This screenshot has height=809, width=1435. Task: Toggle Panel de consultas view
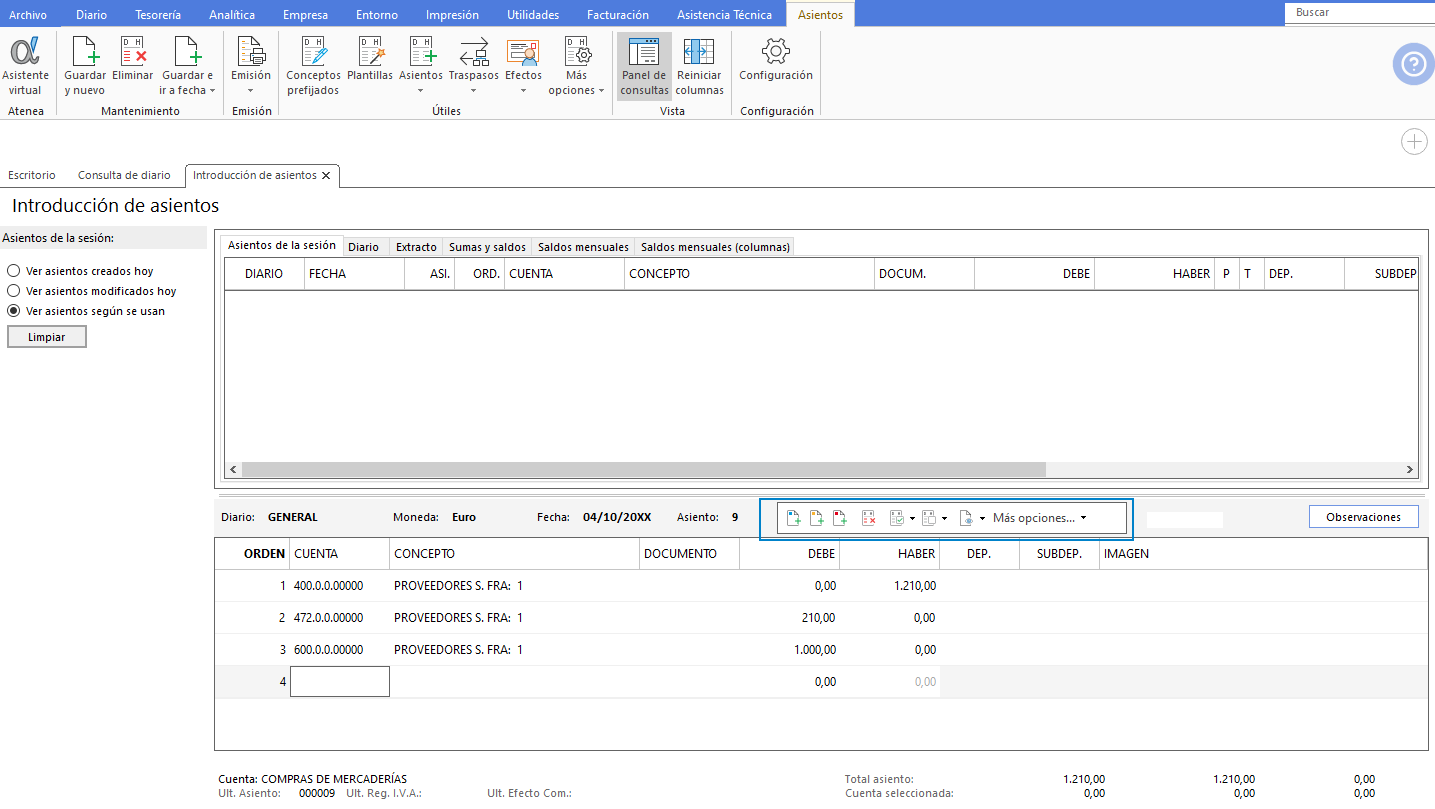tap(644, 67)
